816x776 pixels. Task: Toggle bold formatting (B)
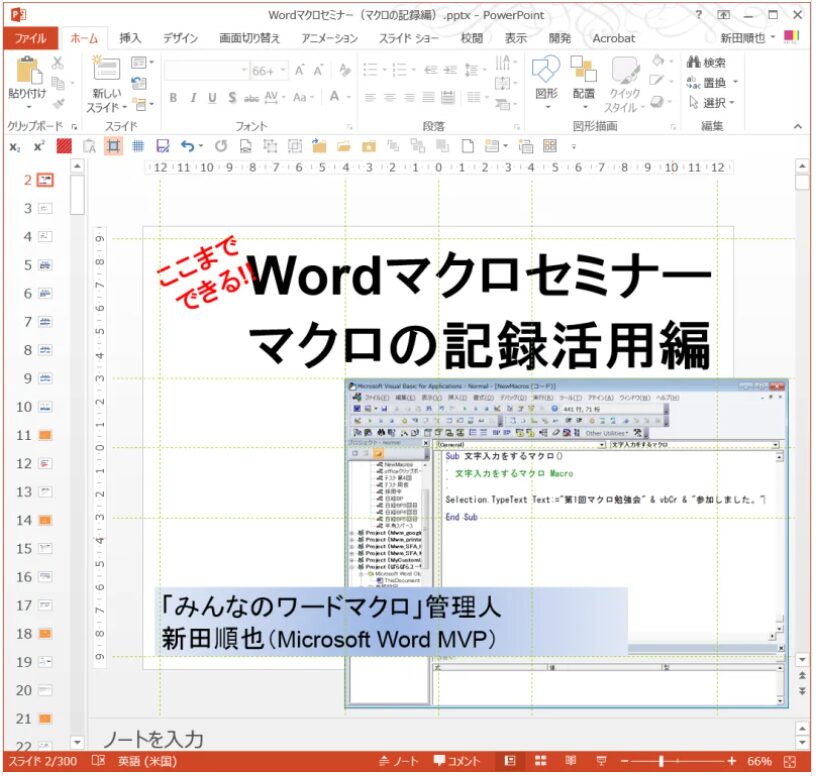point(173,98)
